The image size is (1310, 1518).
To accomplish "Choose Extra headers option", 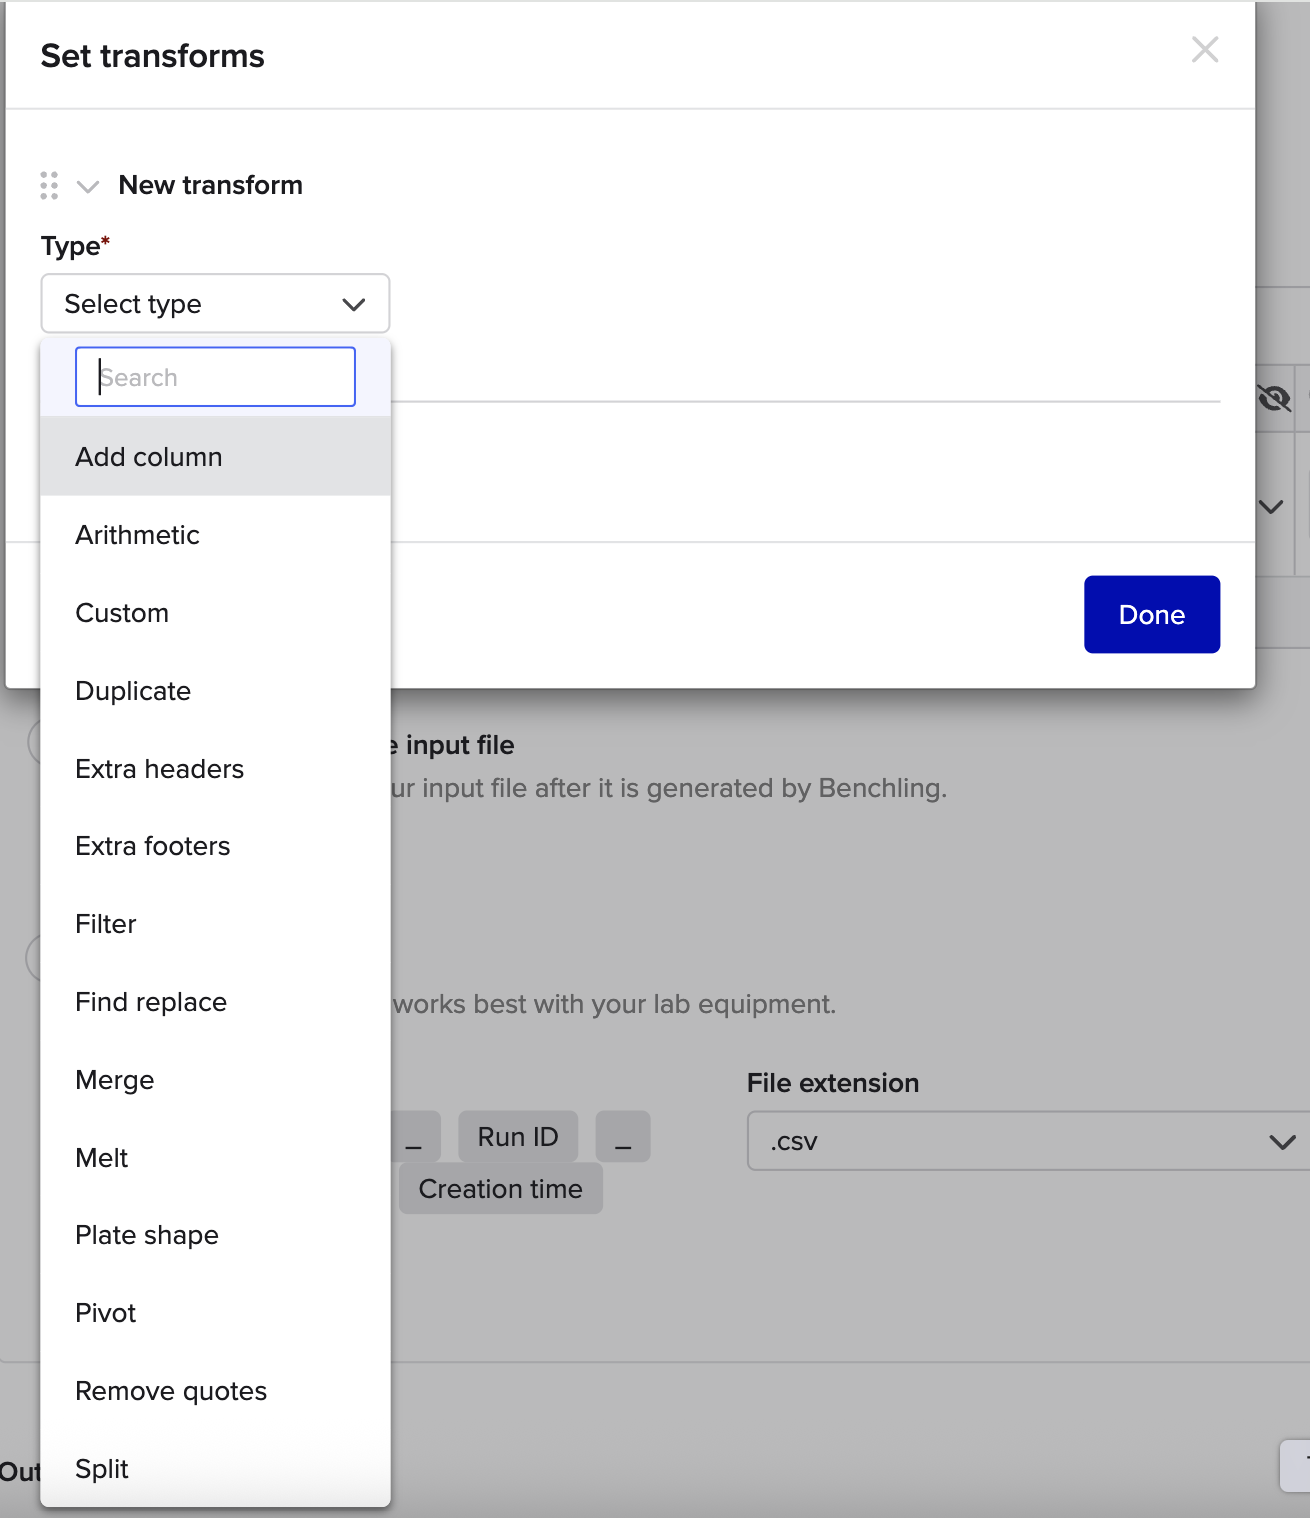I will 160,769.
